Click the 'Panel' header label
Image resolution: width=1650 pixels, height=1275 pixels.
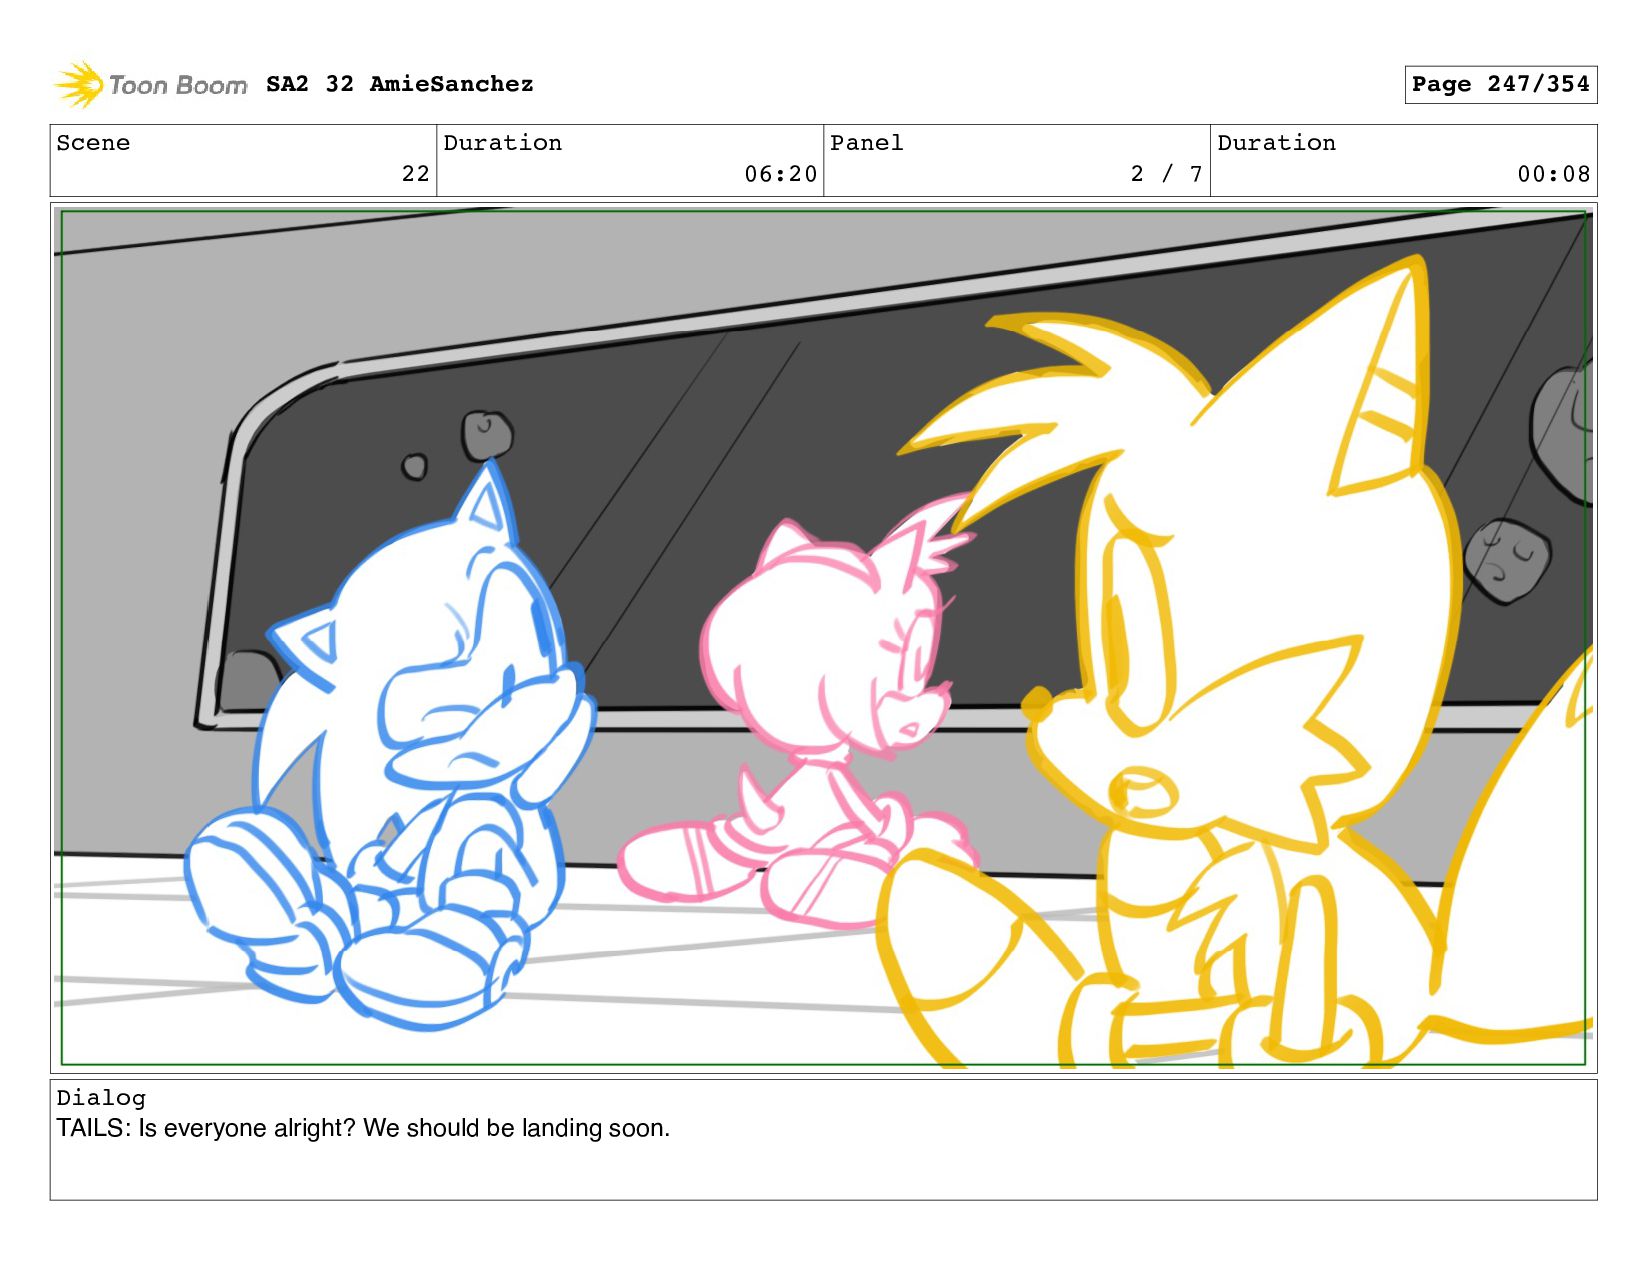(867, 143)
